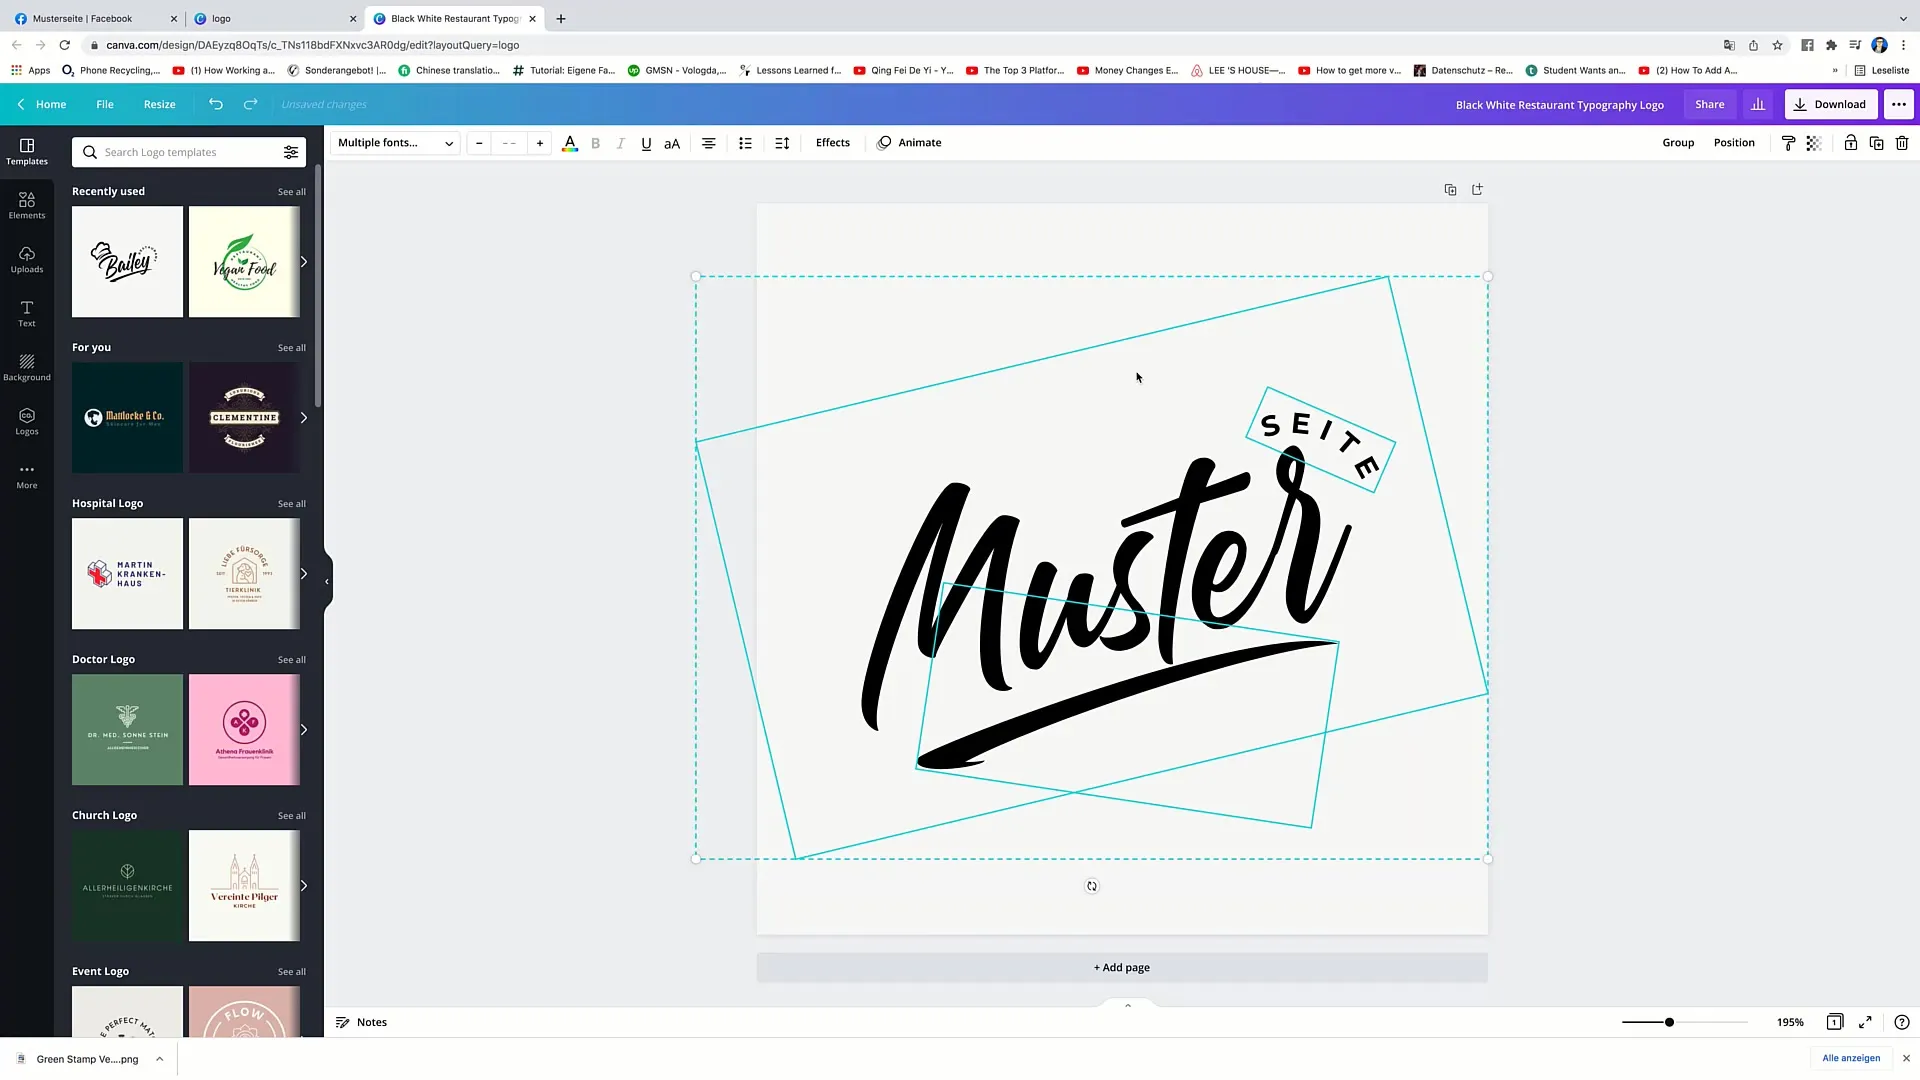1920x1080 pixels.
Task: Open the File menu
Action: [x=104, y=104]
